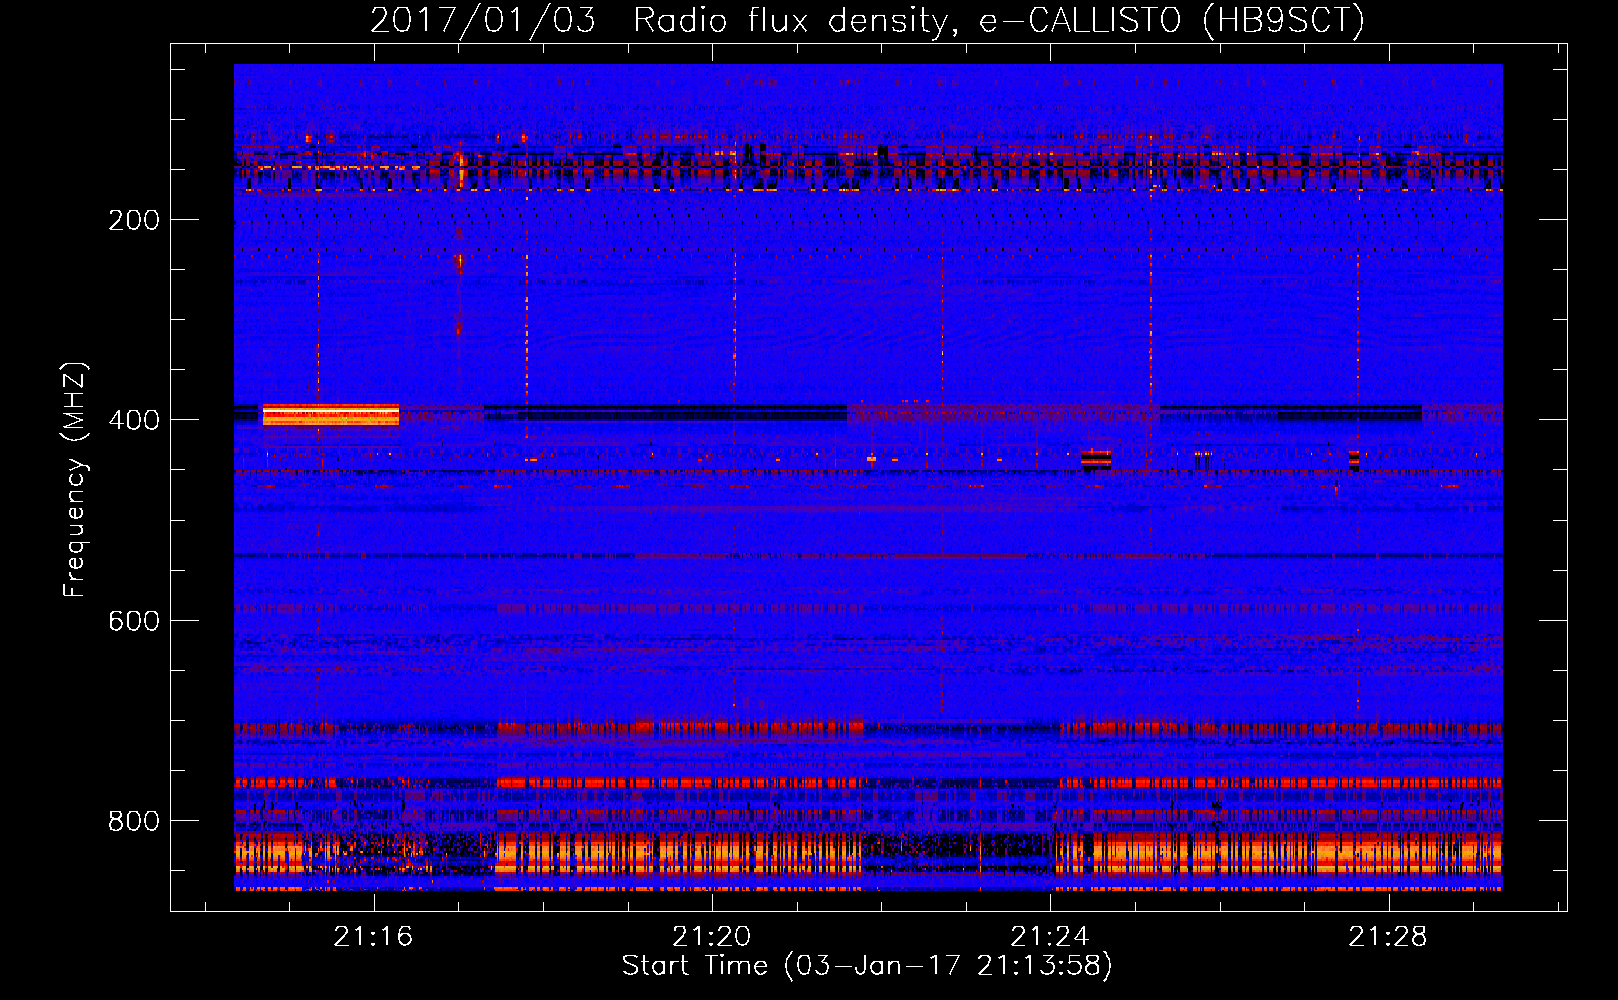Image resolution: width=1618 pixels, height=1000 pixels.
Task: Click the '200' frequency axis label
Action: tap(134, 220)
